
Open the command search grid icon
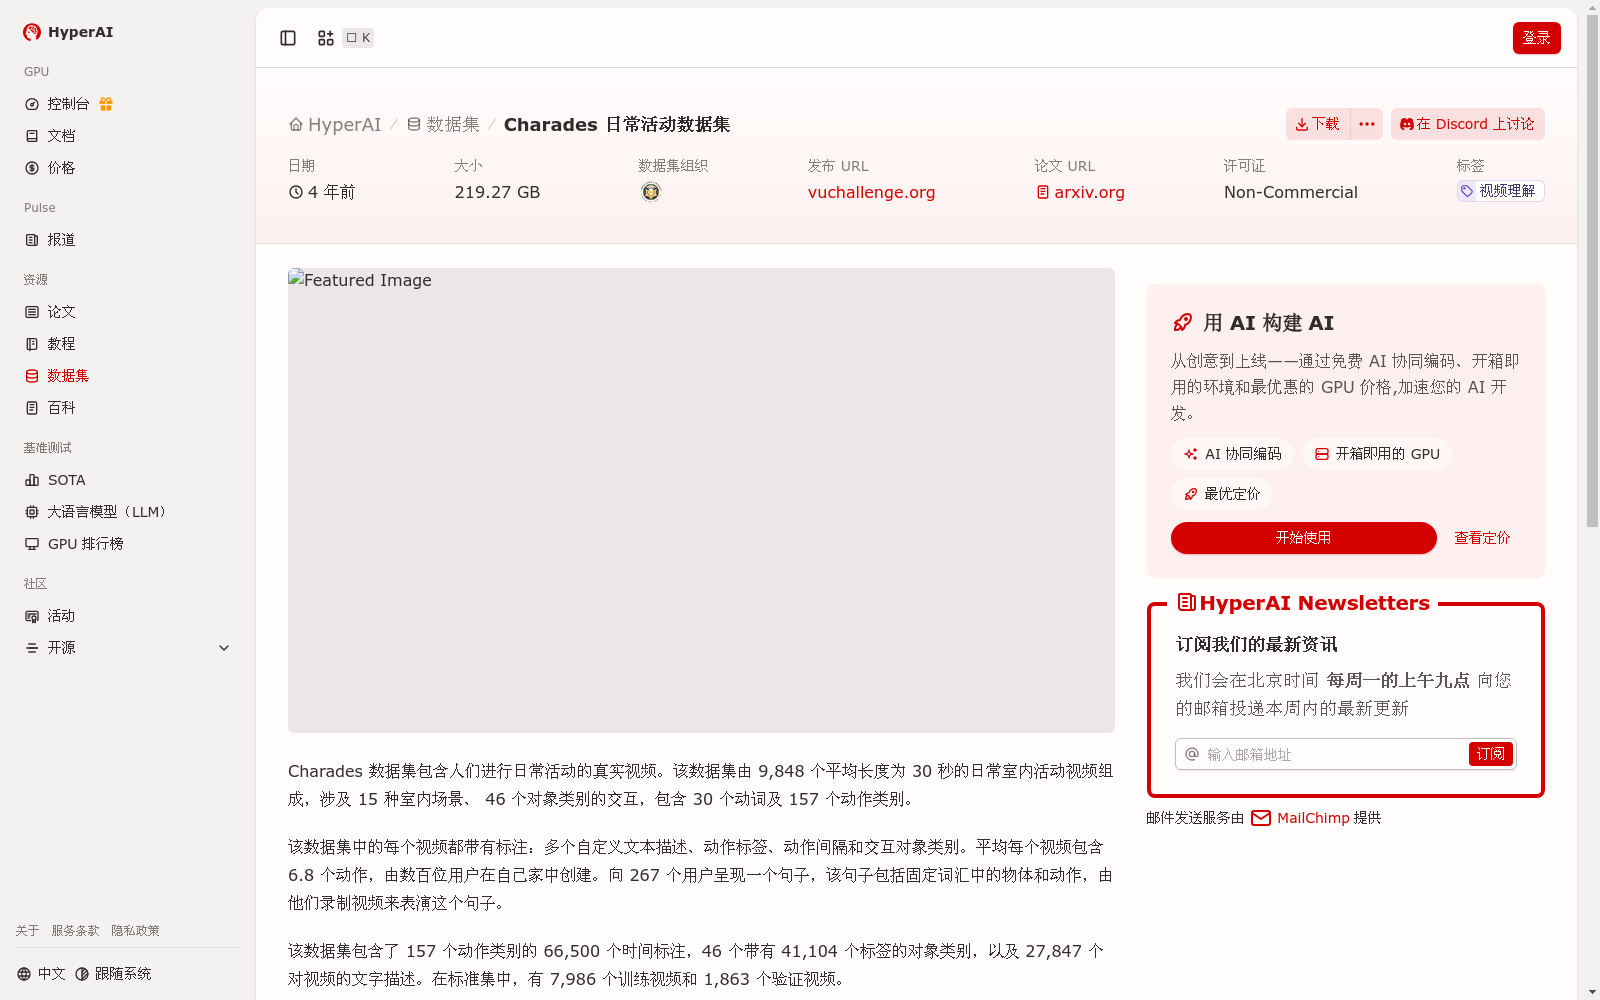[326, 38]
